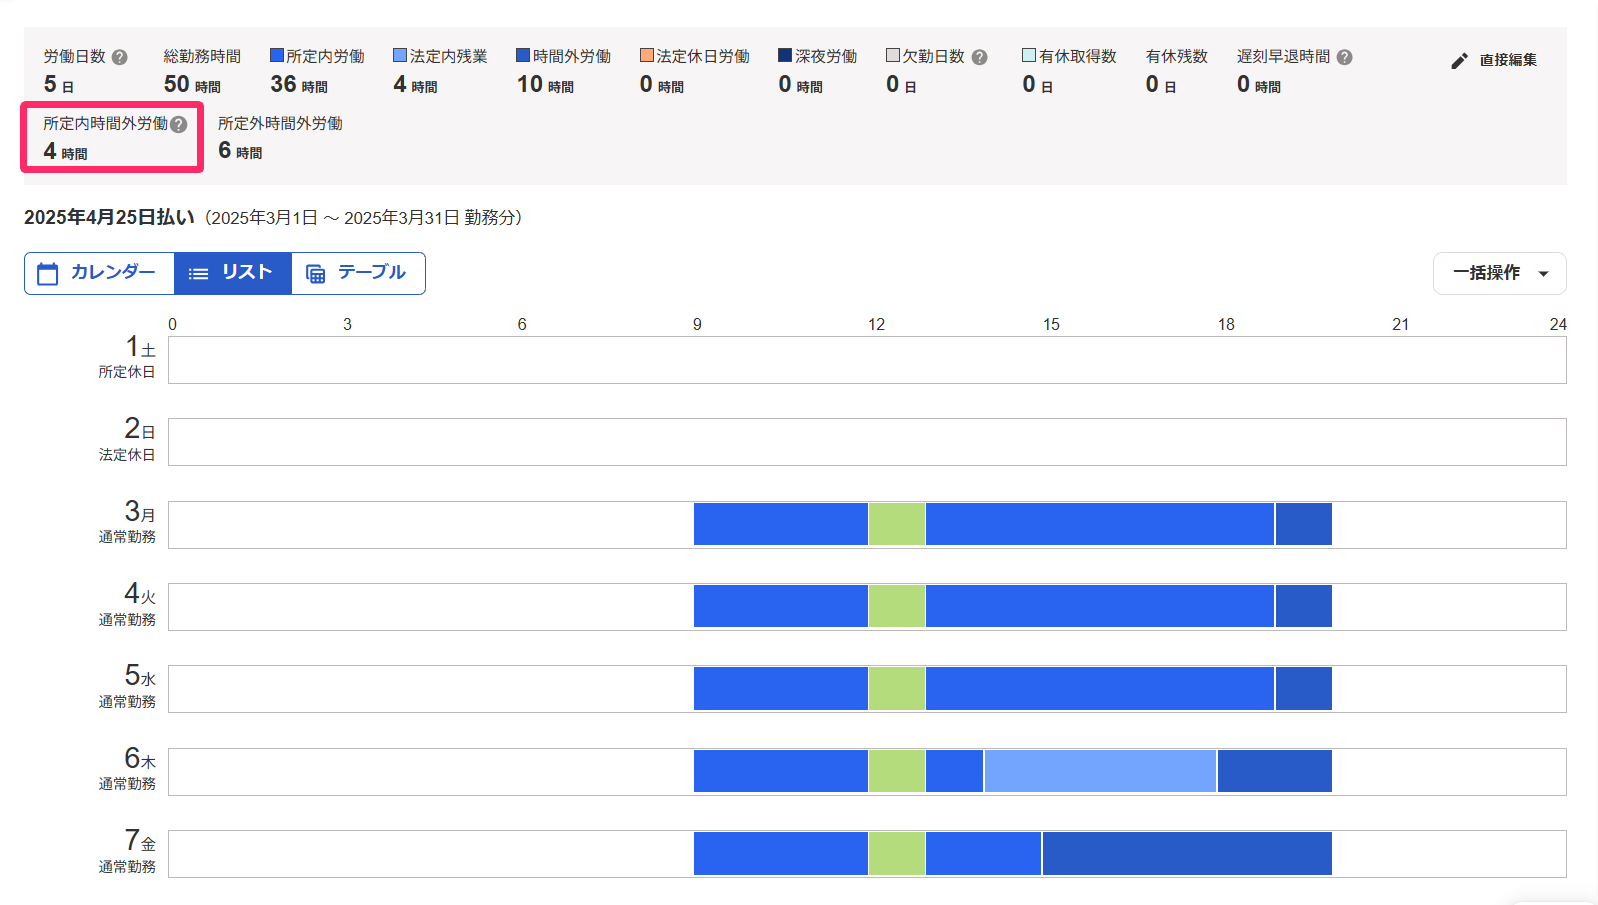The width and height of the screenshot is (1598, 905).
Task: Click the empty timeline row for day 1
Action: (867, 360)
